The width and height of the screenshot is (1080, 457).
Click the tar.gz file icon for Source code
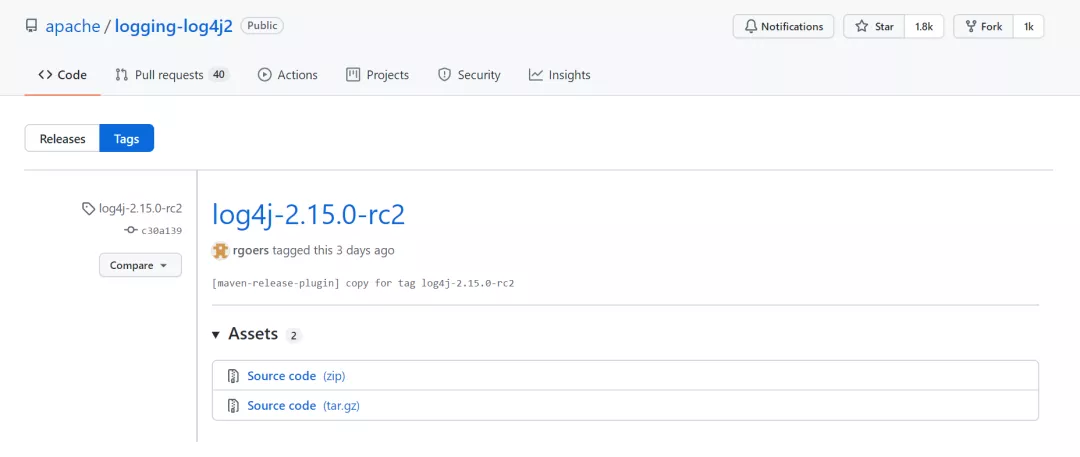click(233, 406)
